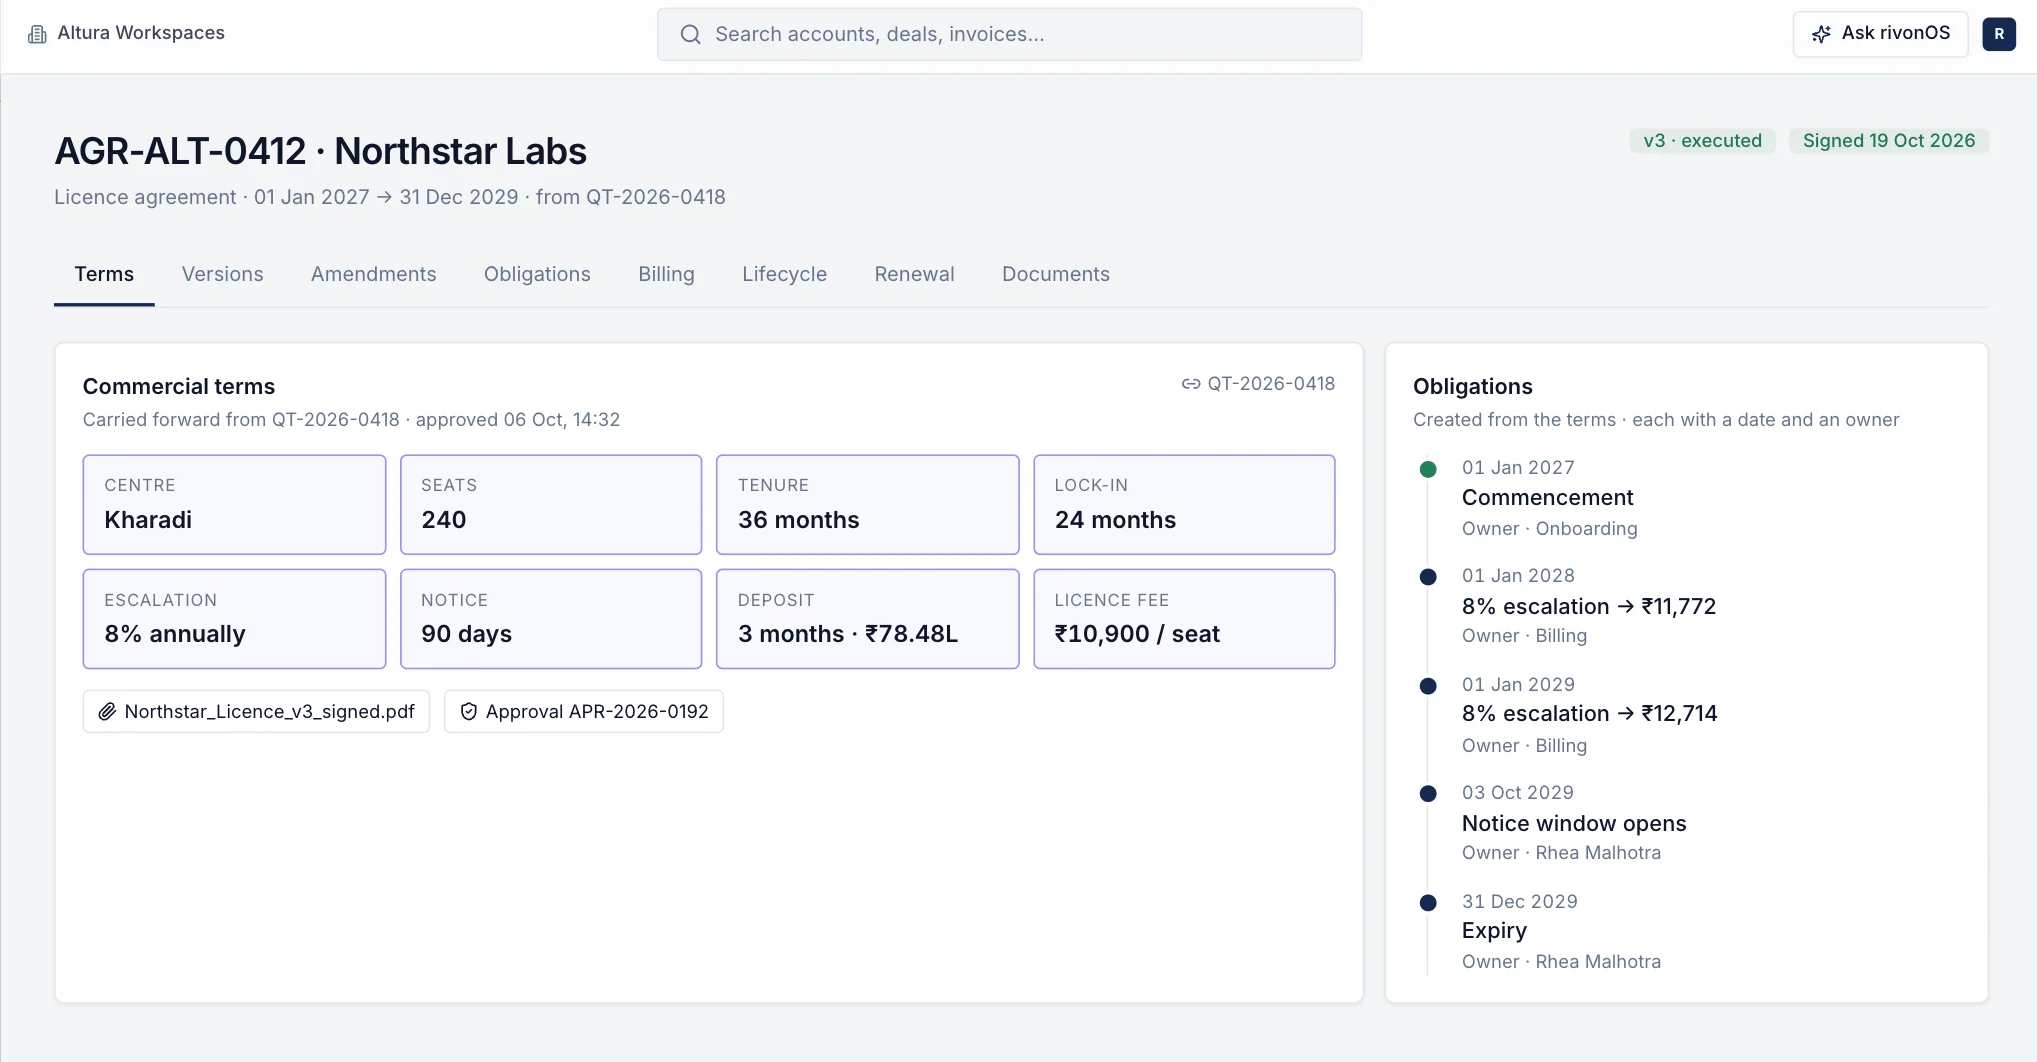2037x1062 pixels.
Task: Click the sparkle icon in Ask rivonOS
Action: click(1821, 34)
